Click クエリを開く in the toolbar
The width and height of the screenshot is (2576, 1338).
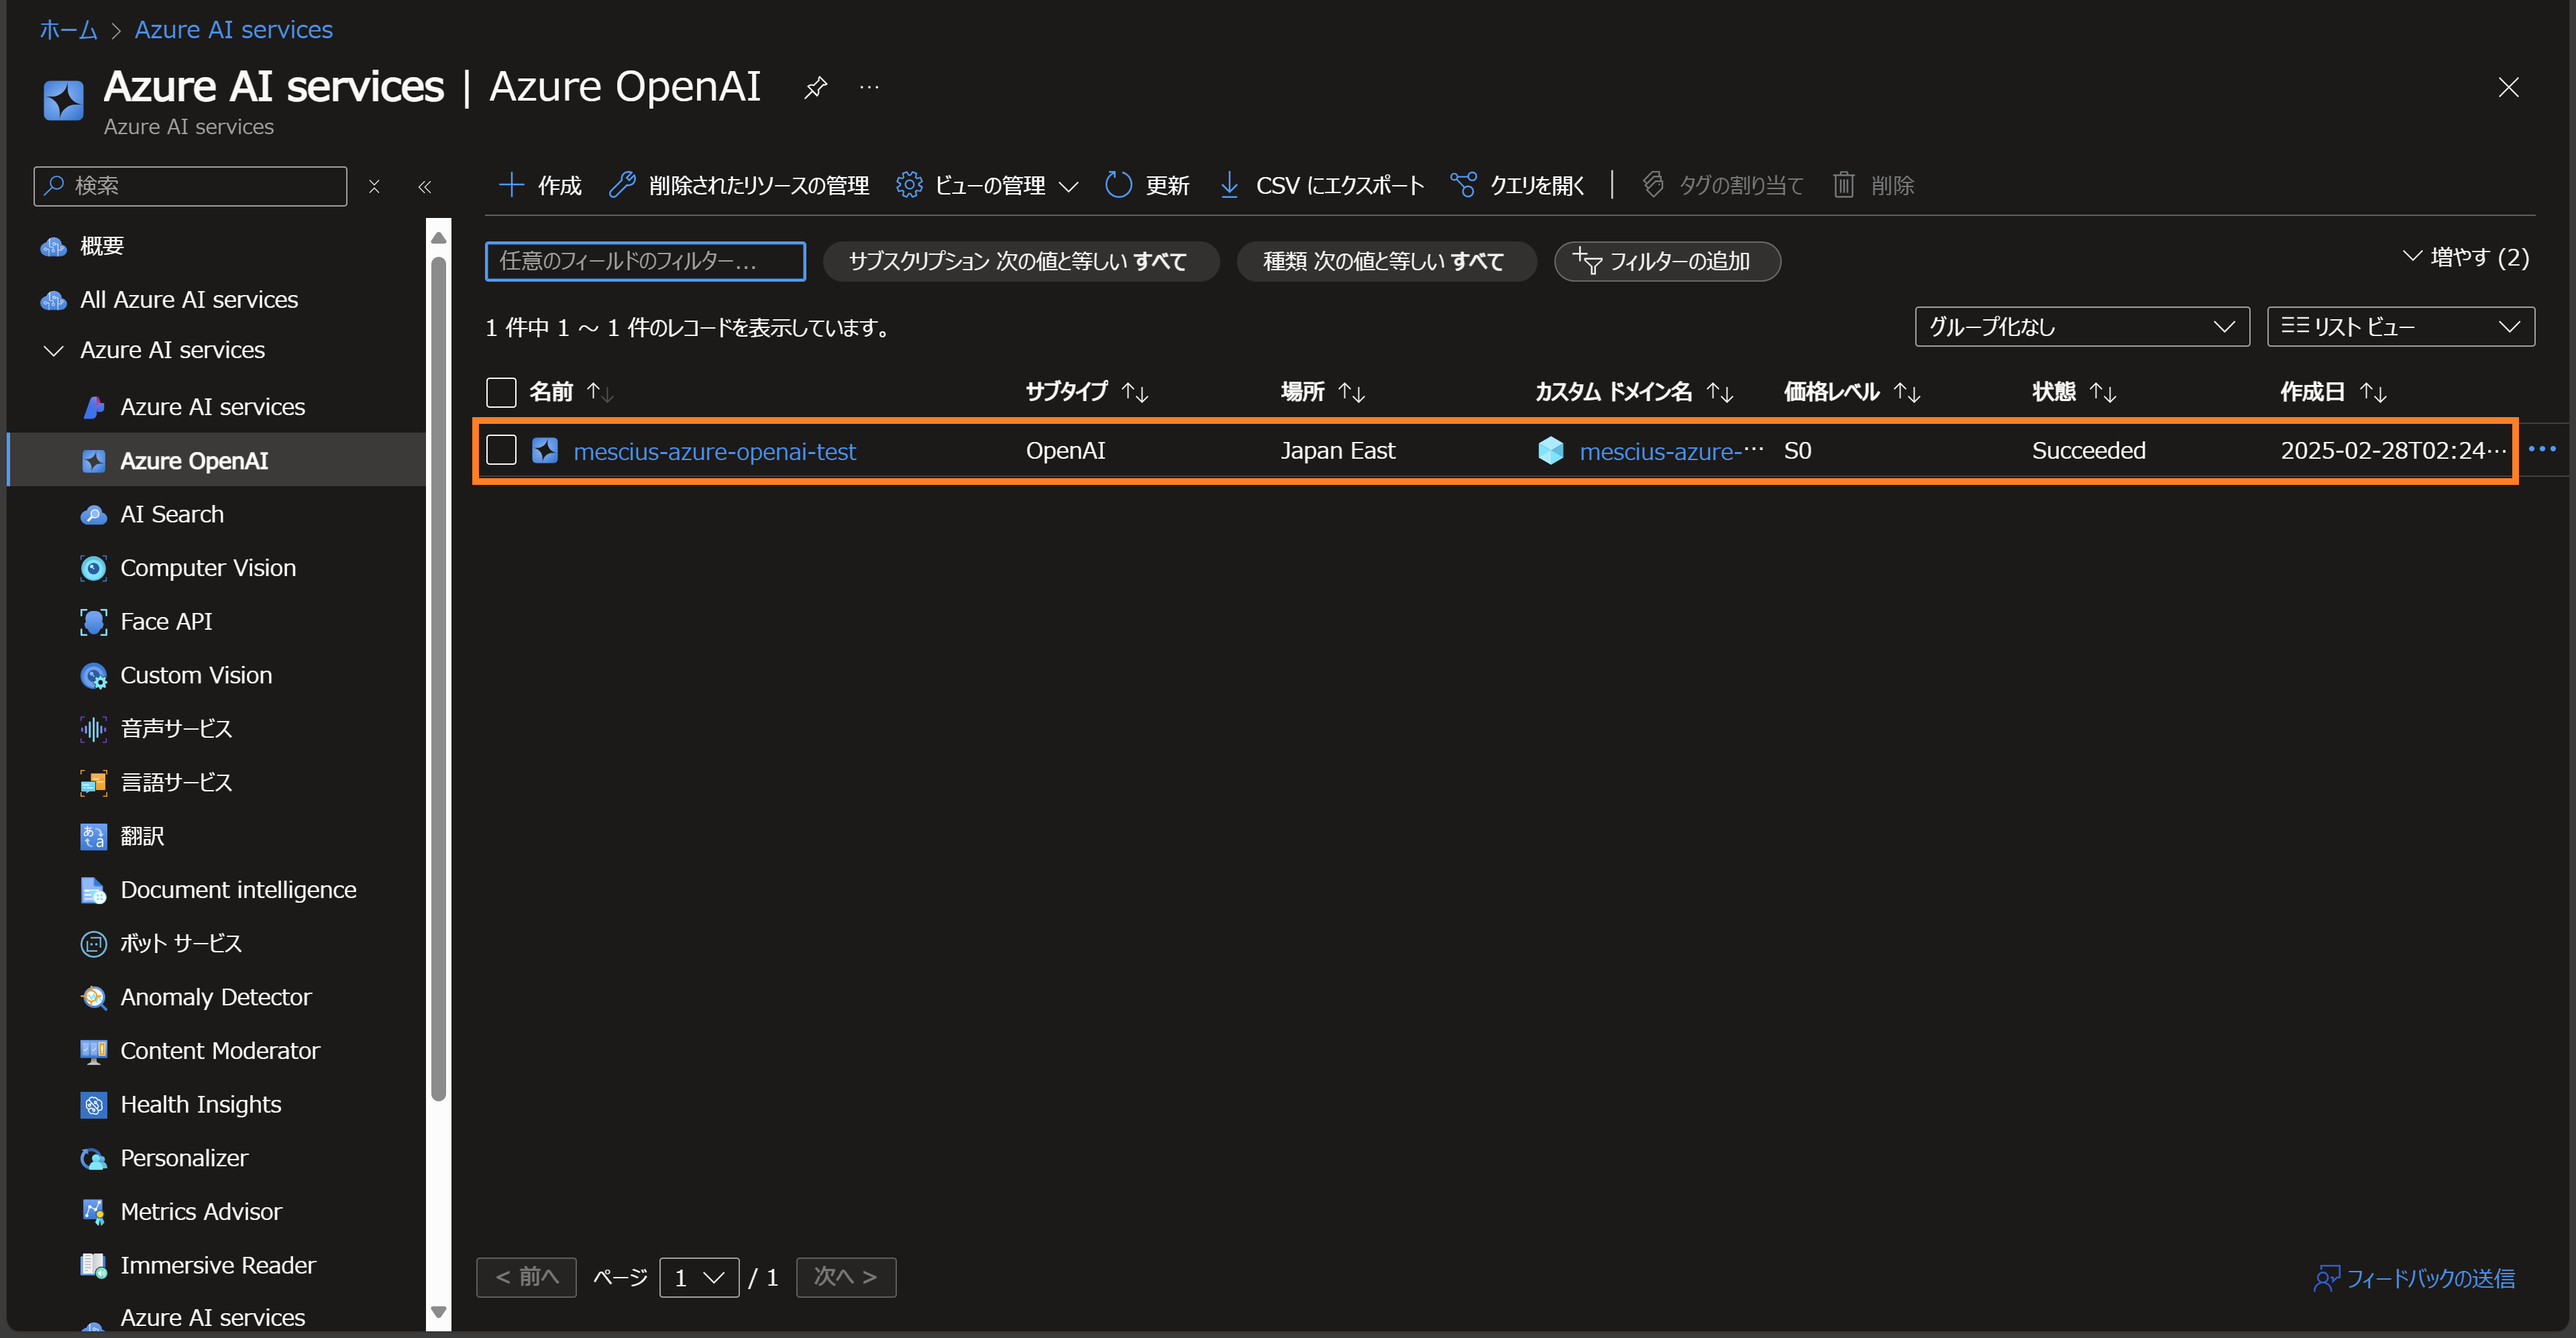[x=1517, y=185]
